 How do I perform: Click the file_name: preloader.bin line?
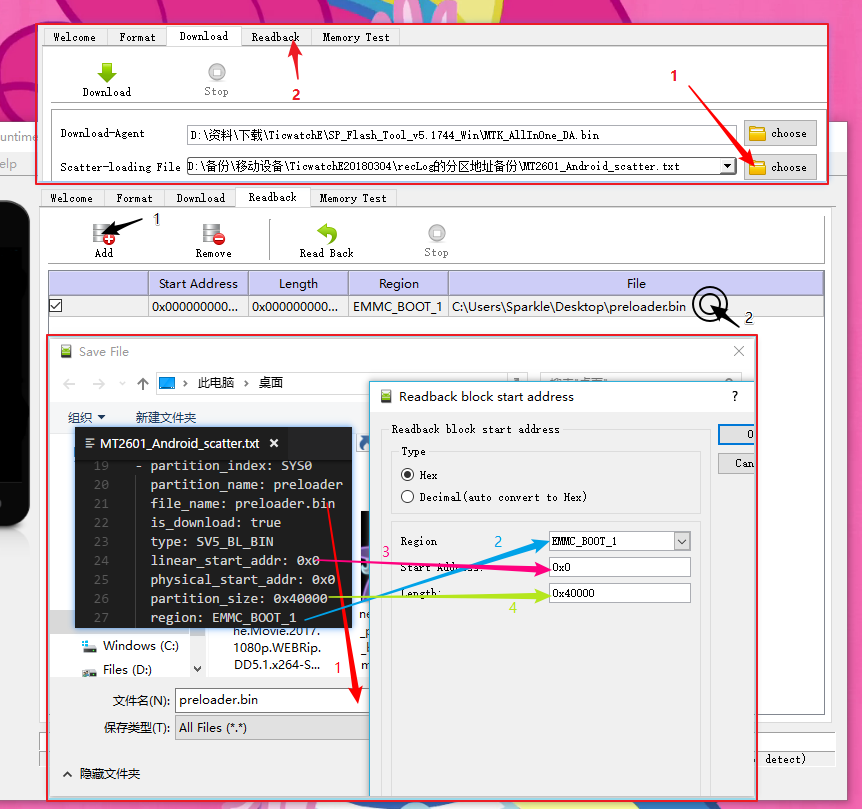coord(242,504)
